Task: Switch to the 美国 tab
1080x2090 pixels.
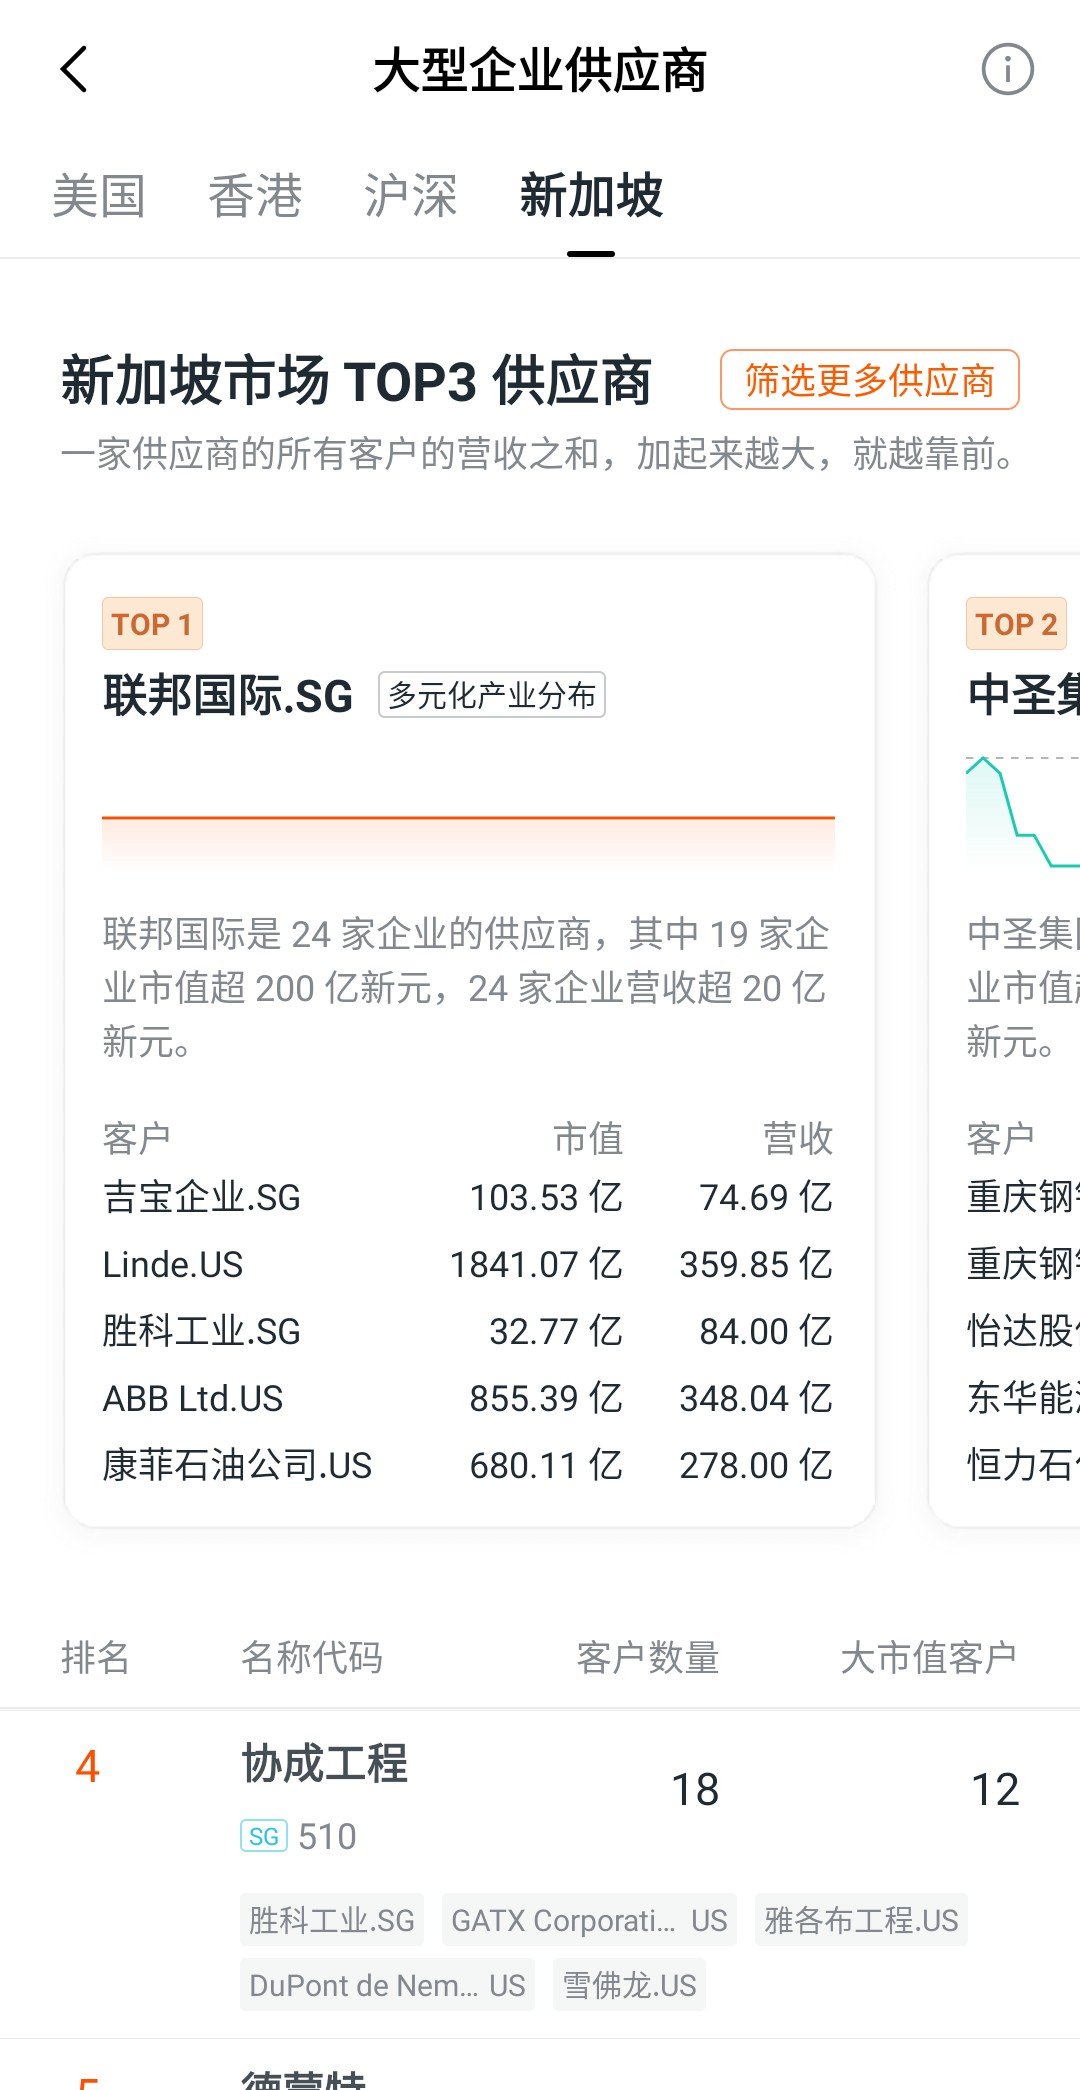Action: [98, 195]
